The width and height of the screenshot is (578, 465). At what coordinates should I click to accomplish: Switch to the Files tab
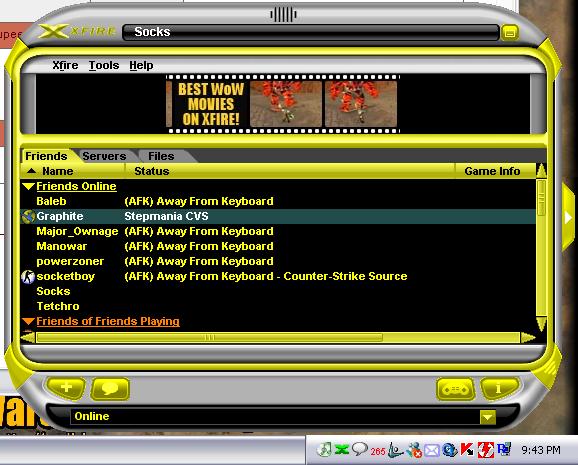161,156
